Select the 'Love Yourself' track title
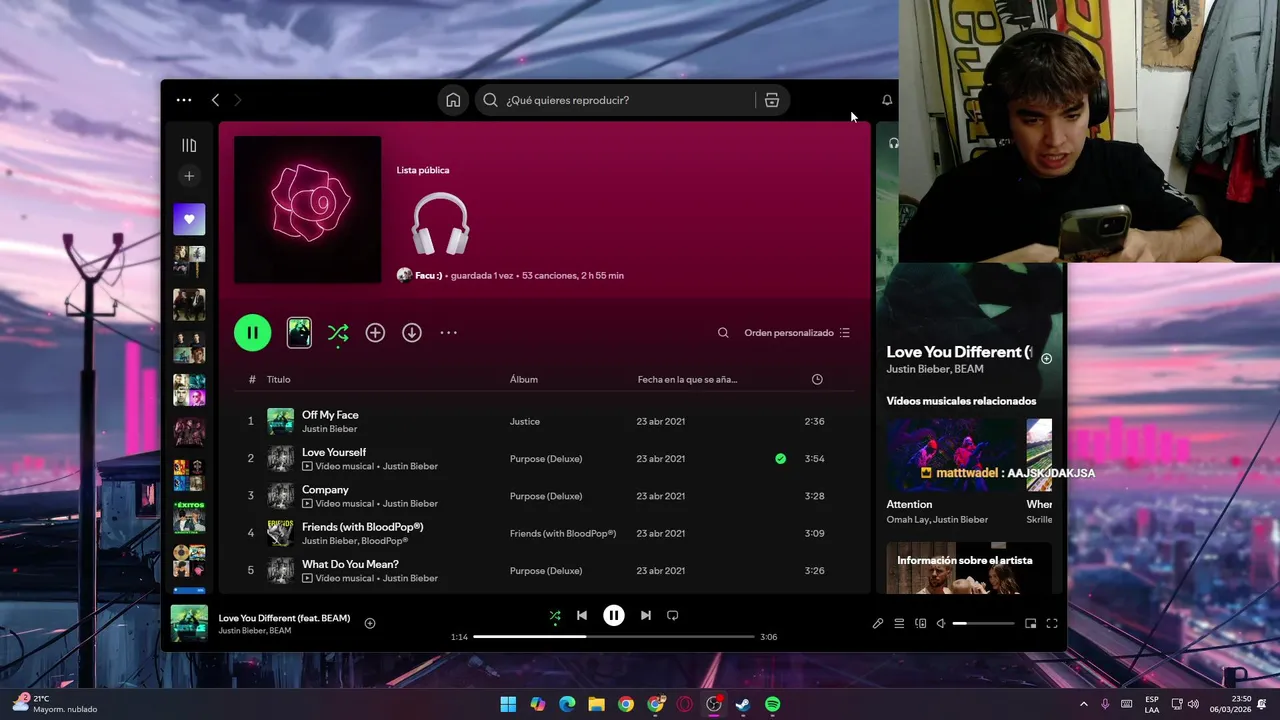Screen dimensions: 1280x720 tap(334, 452)
